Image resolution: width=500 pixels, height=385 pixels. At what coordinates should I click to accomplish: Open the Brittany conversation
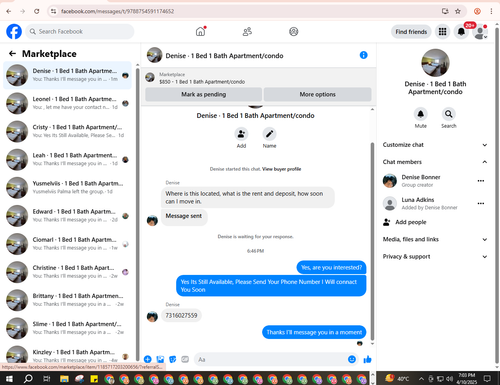[67, 300]
